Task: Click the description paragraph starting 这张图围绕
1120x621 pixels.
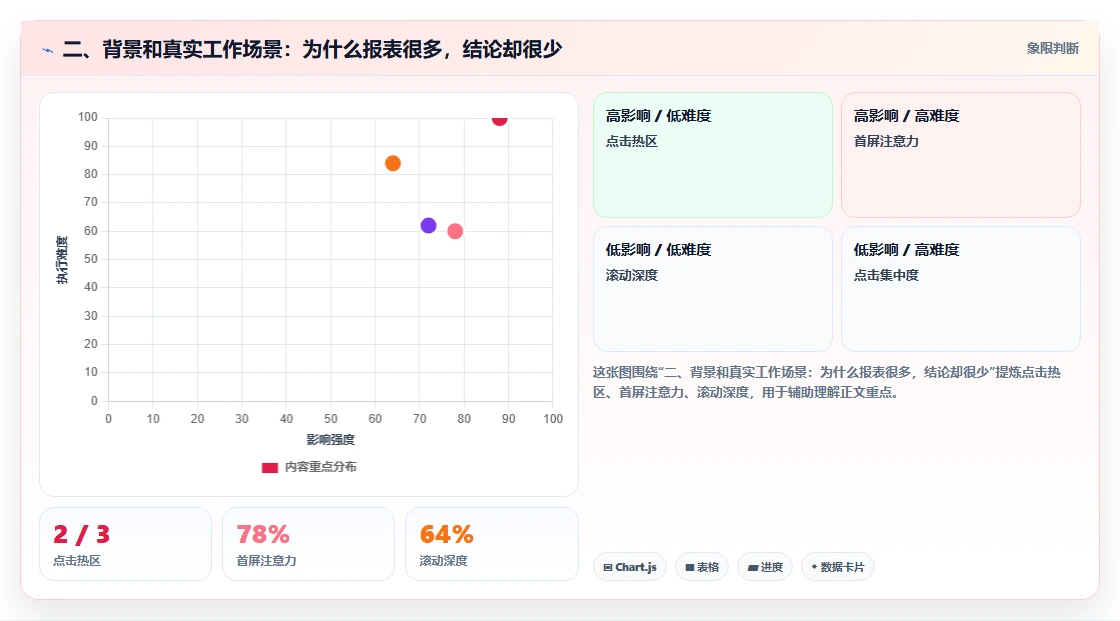Action: [x=826, y=382]
